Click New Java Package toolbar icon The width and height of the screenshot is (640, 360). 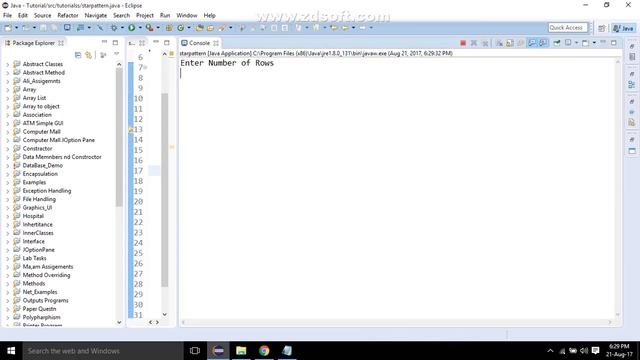click(x=169, y=28)
